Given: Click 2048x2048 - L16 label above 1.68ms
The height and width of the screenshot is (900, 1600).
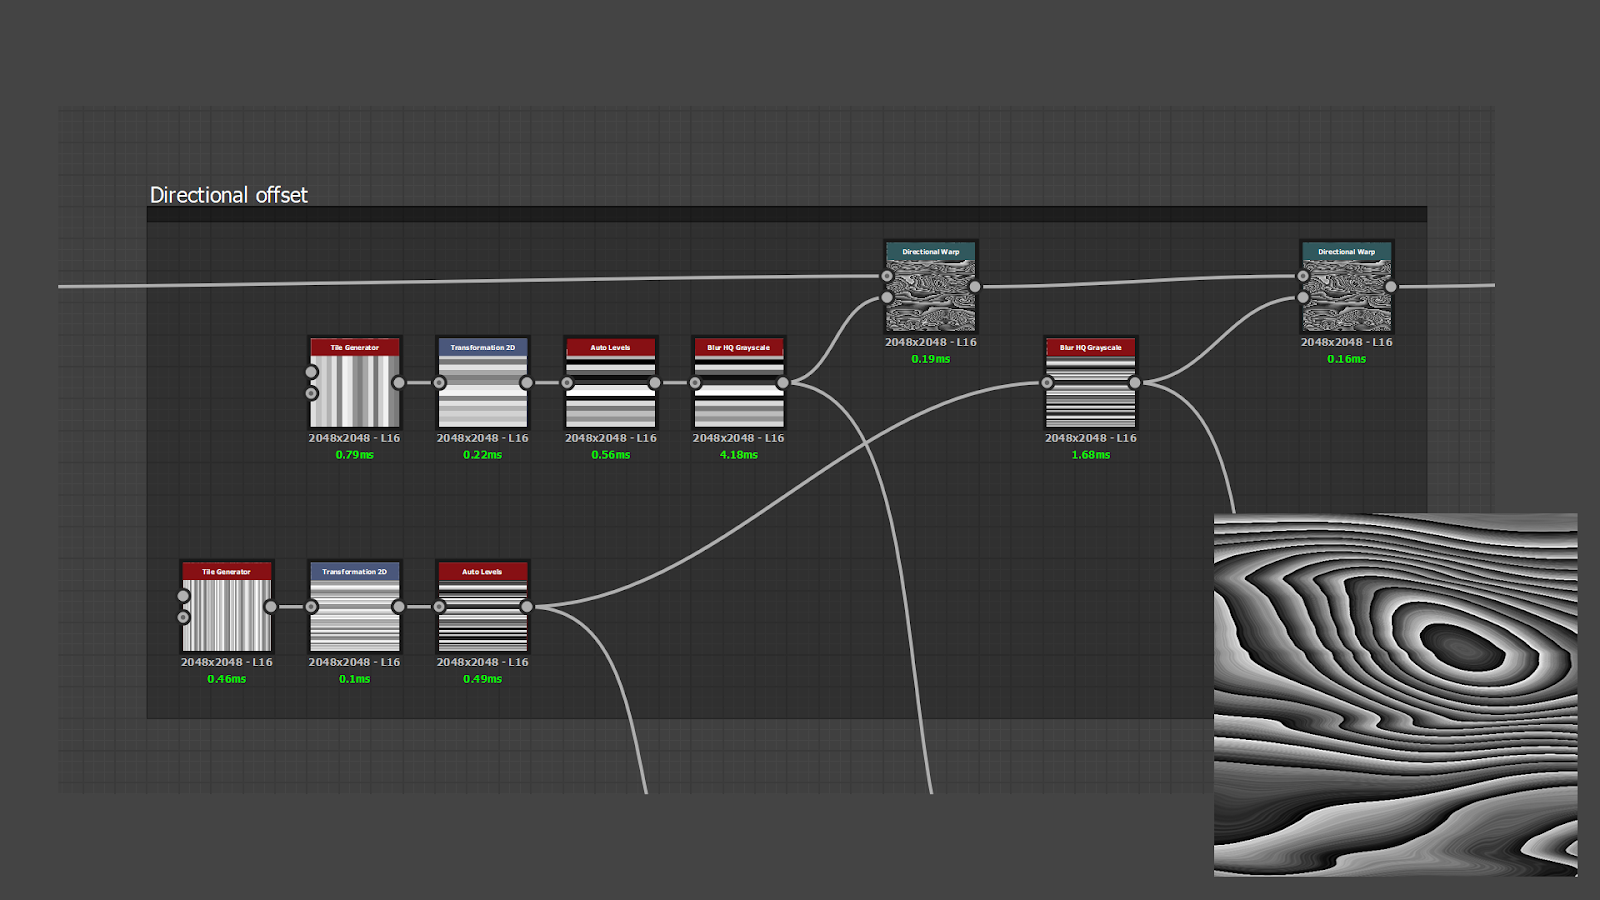Looking at the screenshot, I should pos(1091,438).
